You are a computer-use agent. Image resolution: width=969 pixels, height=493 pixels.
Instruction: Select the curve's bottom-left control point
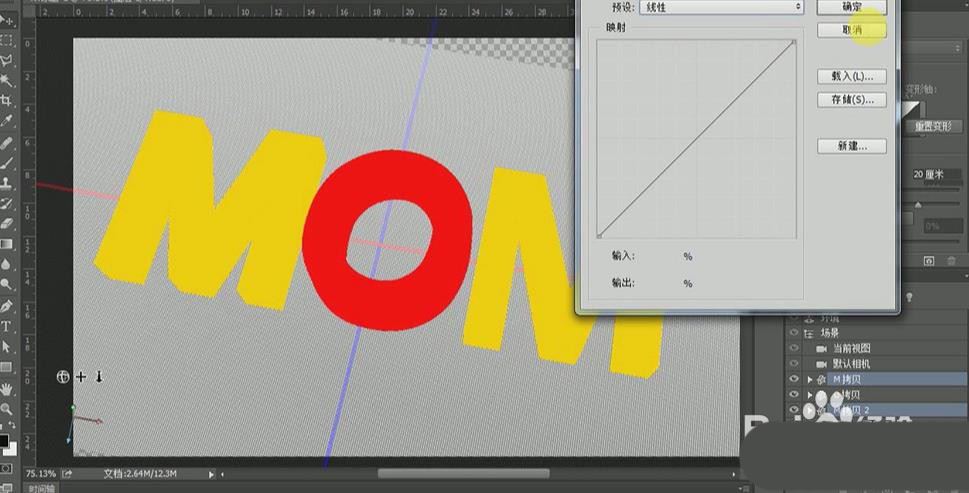[x=599, y=235]
